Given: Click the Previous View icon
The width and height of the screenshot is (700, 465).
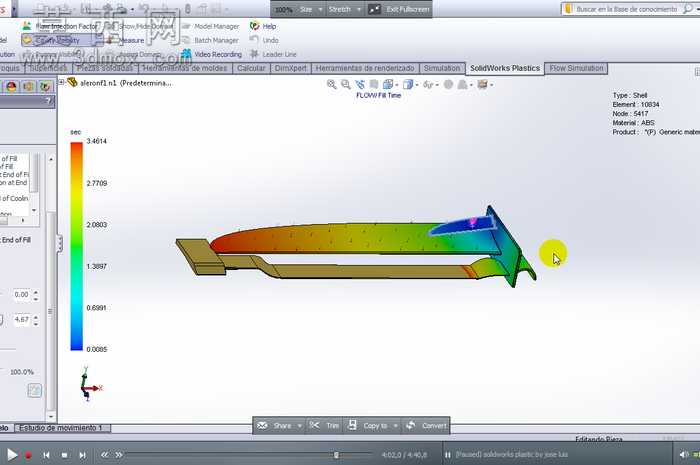Looking at the screenshot, I should click(x=360, y=84).
